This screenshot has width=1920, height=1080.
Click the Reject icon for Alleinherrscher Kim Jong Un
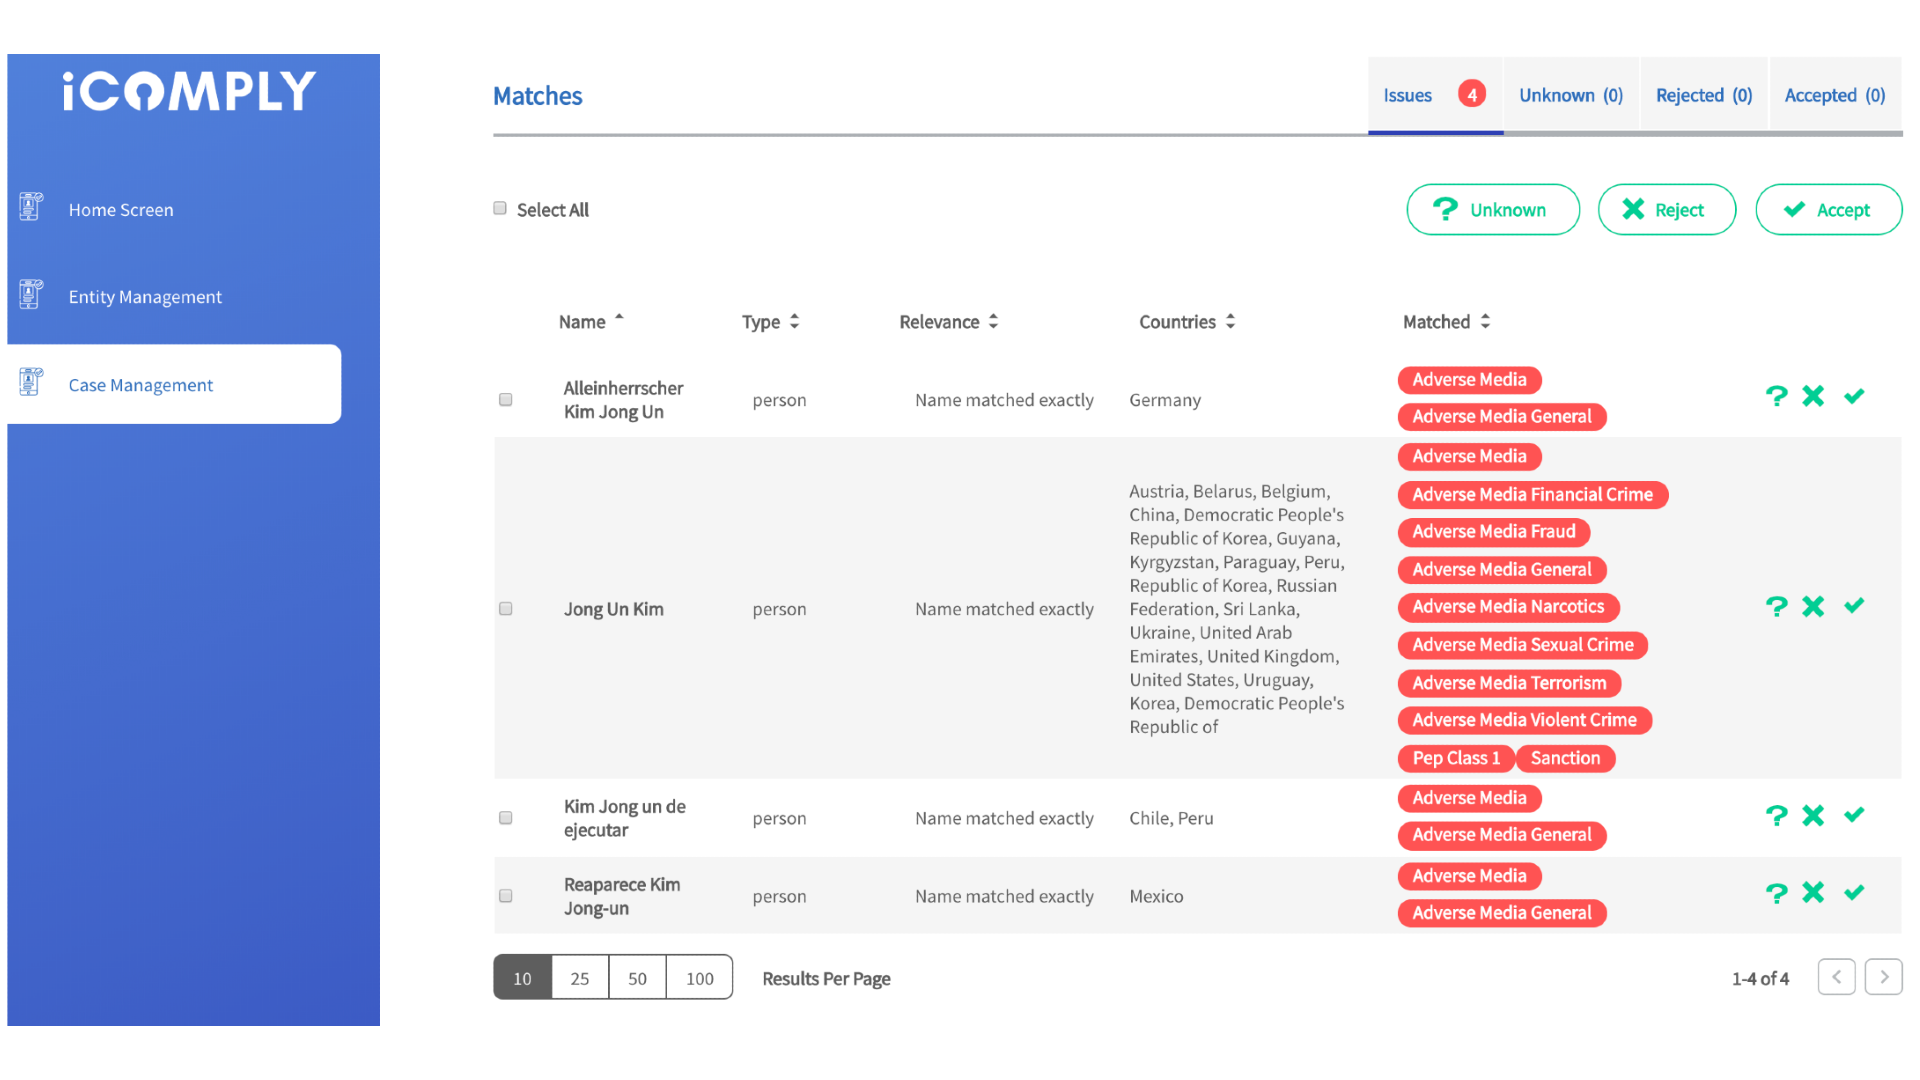click(x=1815, y=397)
